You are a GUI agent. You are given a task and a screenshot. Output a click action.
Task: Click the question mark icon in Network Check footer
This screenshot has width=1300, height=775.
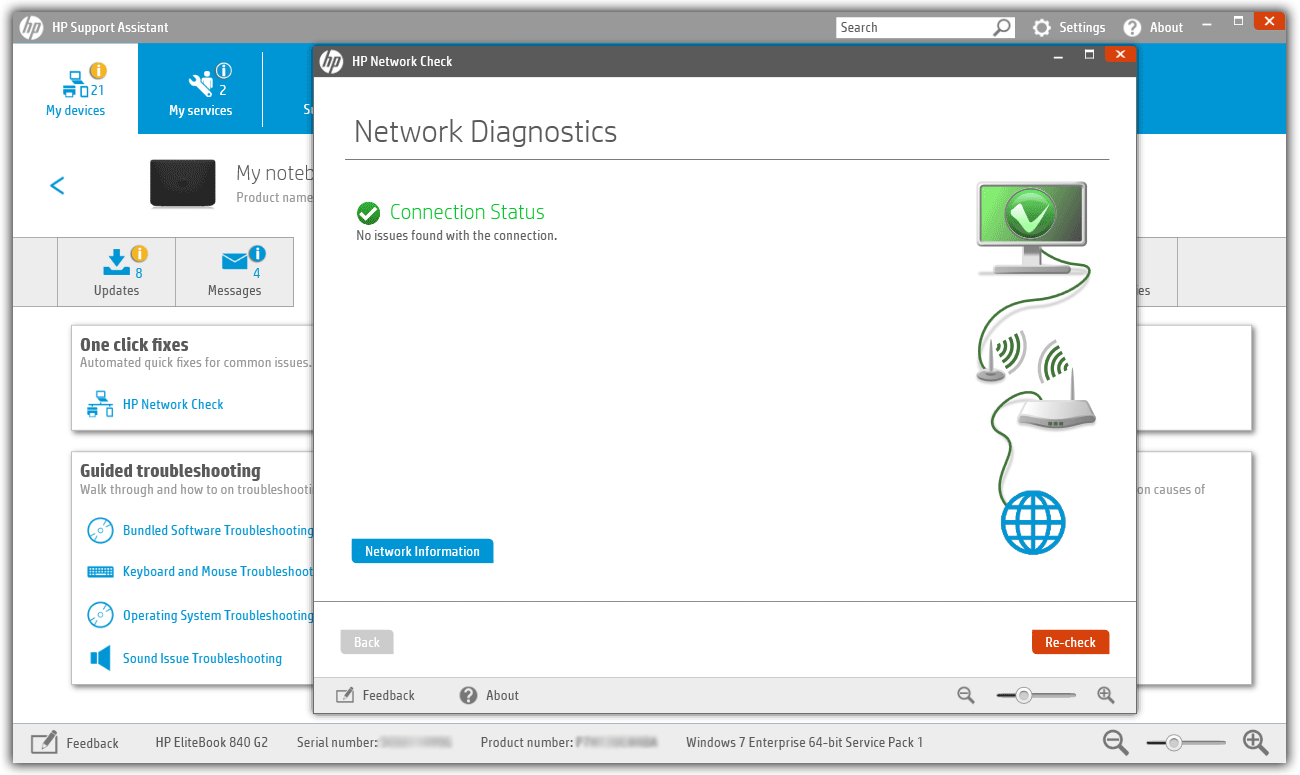468,695
